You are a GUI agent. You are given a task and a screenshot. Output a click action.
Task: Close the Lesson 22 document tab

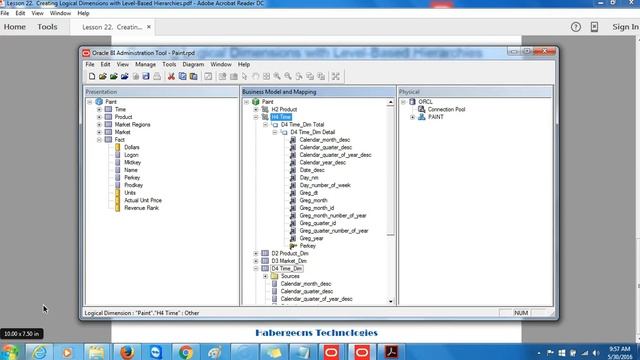tap(149, 27)
